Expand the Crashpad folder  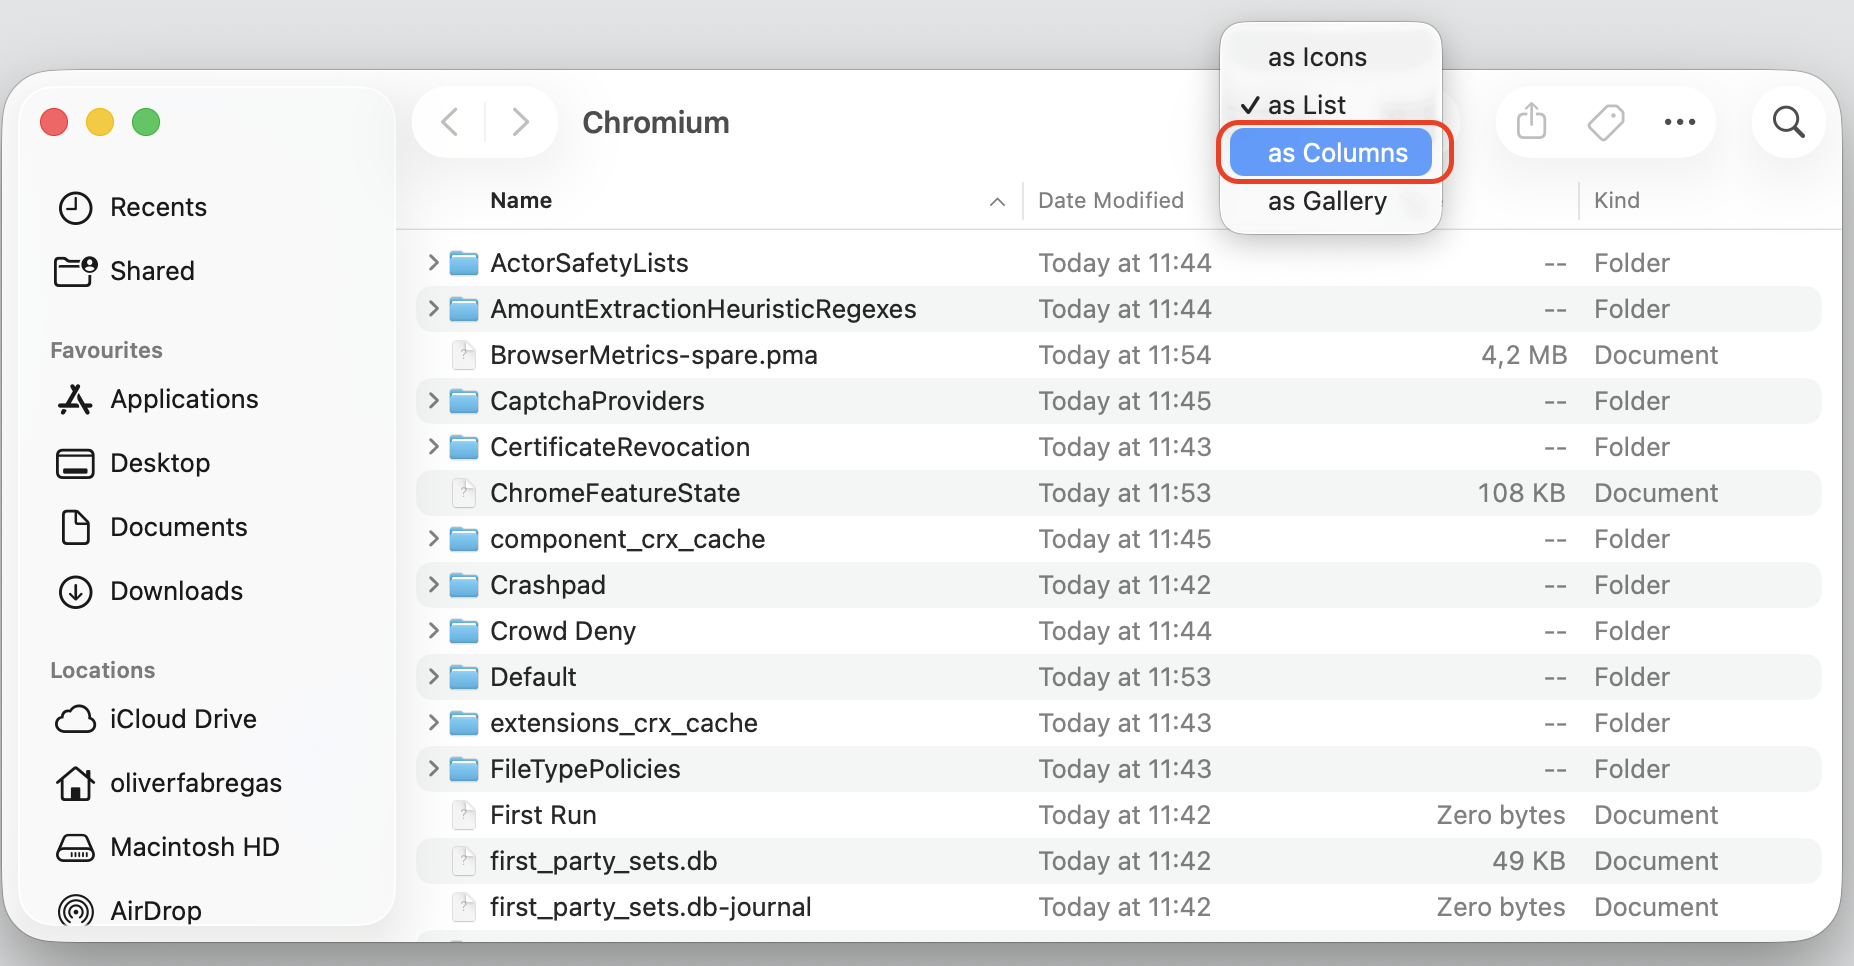[x=433, y=585]
